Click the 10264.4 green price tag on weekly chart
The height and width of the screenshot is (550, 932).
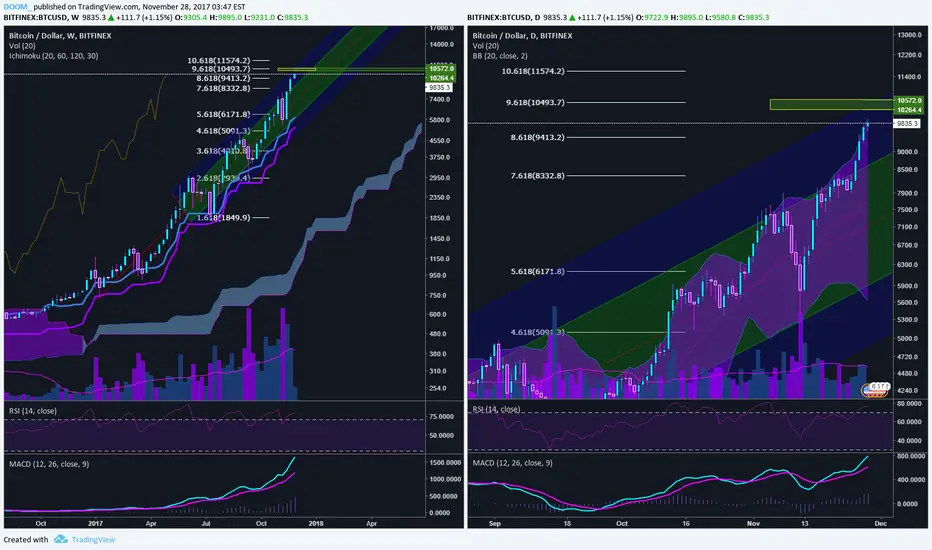coord(441,78)
